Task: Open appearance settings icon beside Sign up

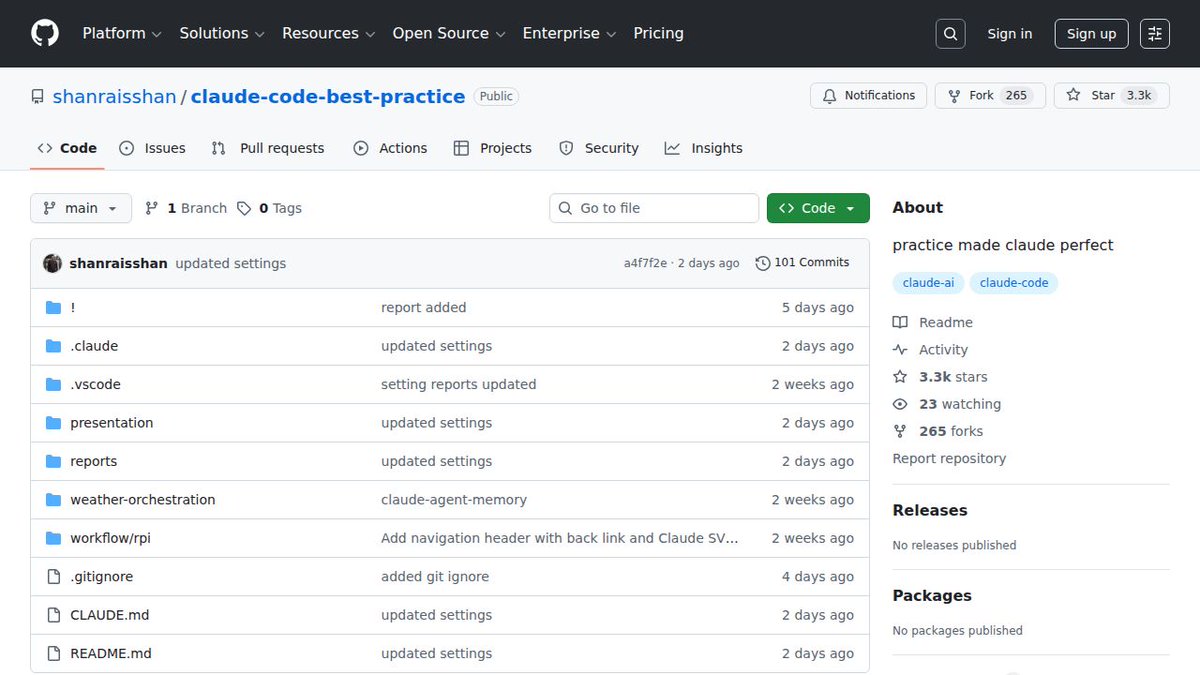Action: pos(1155,33)
